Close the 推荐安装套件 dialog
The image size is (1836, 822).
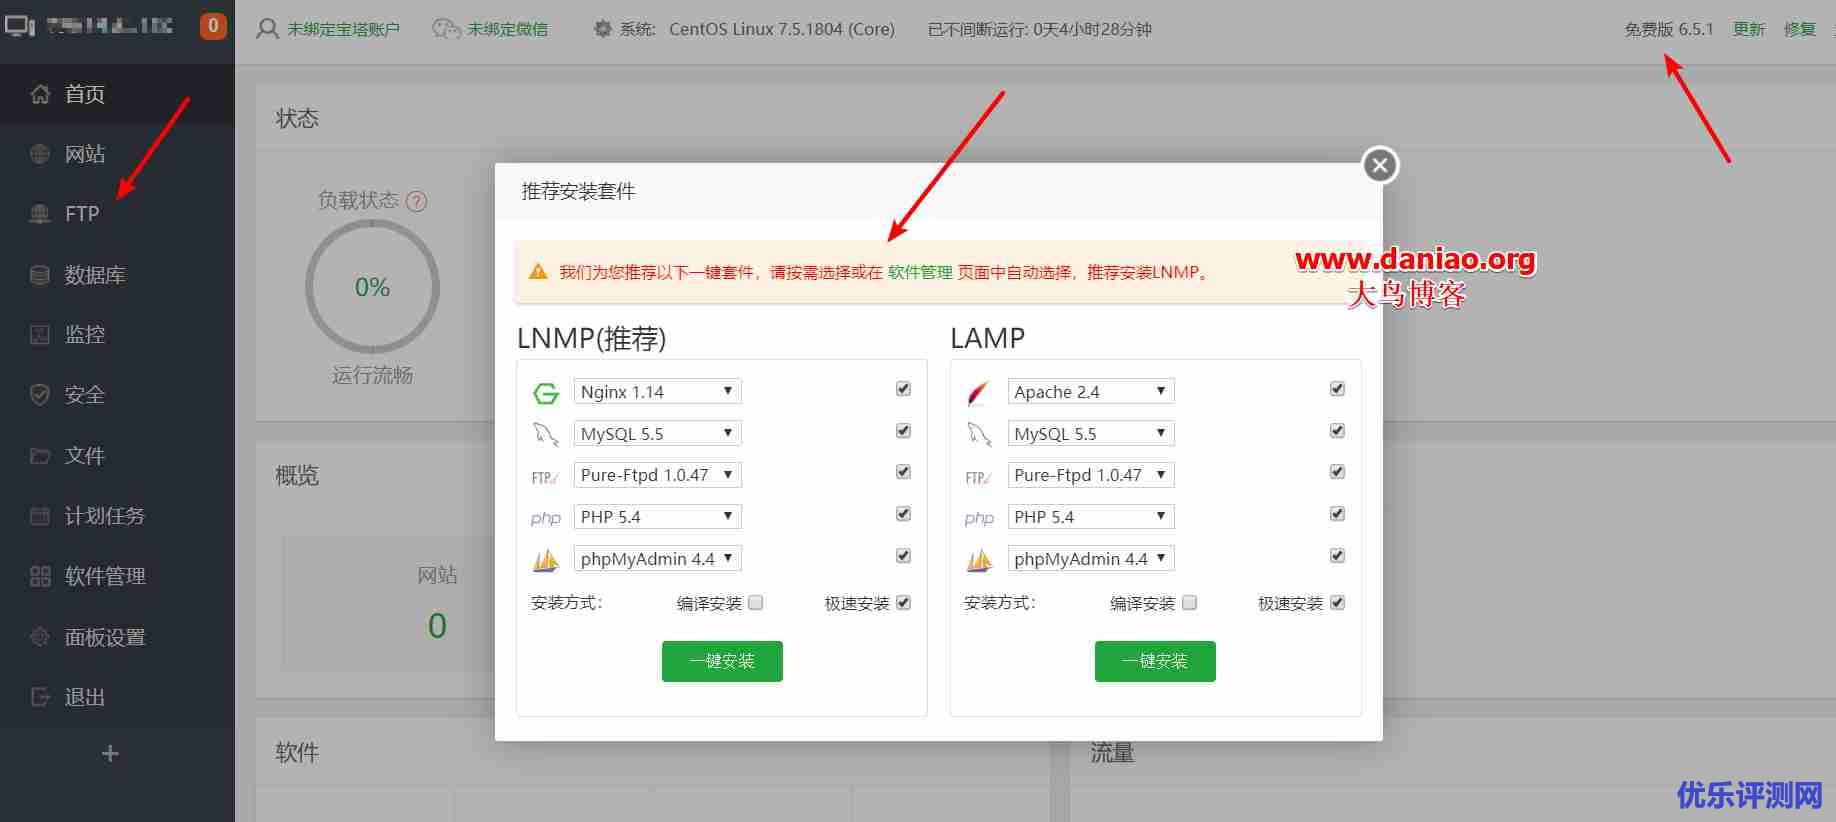coord(1380,165)
